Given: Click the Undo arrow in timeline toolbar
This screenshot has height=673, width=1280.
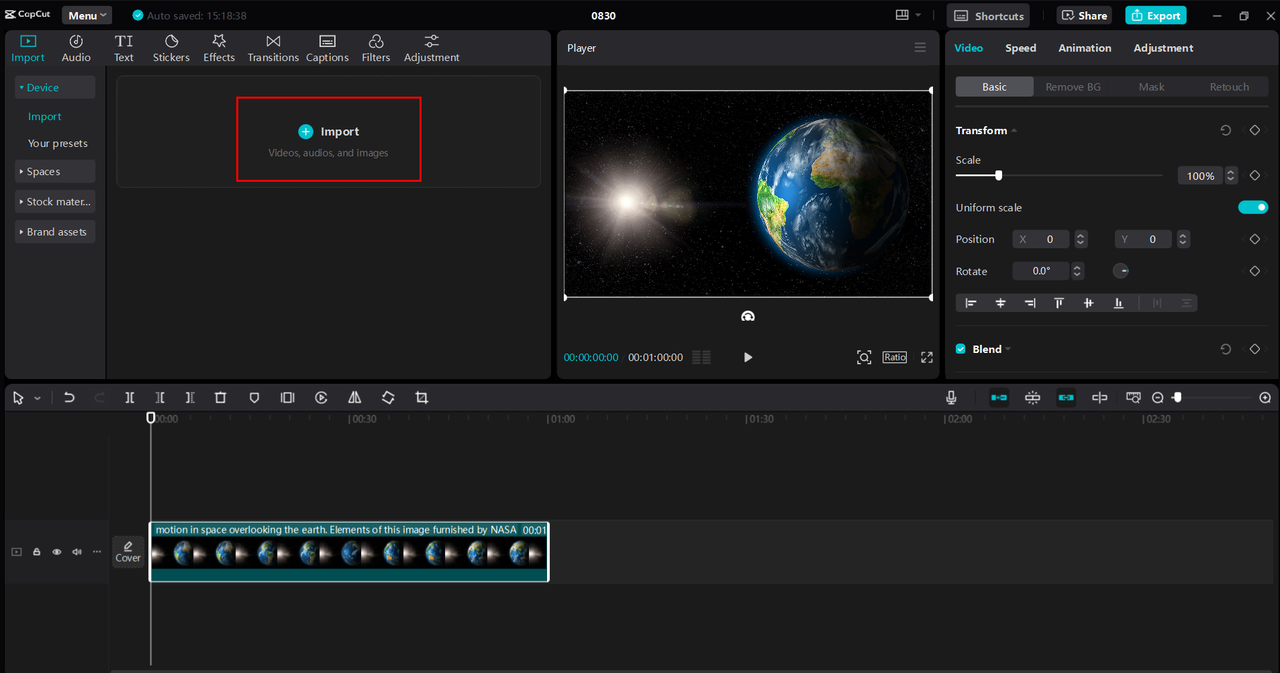Looking at the screenshot, I should [69, 397].
